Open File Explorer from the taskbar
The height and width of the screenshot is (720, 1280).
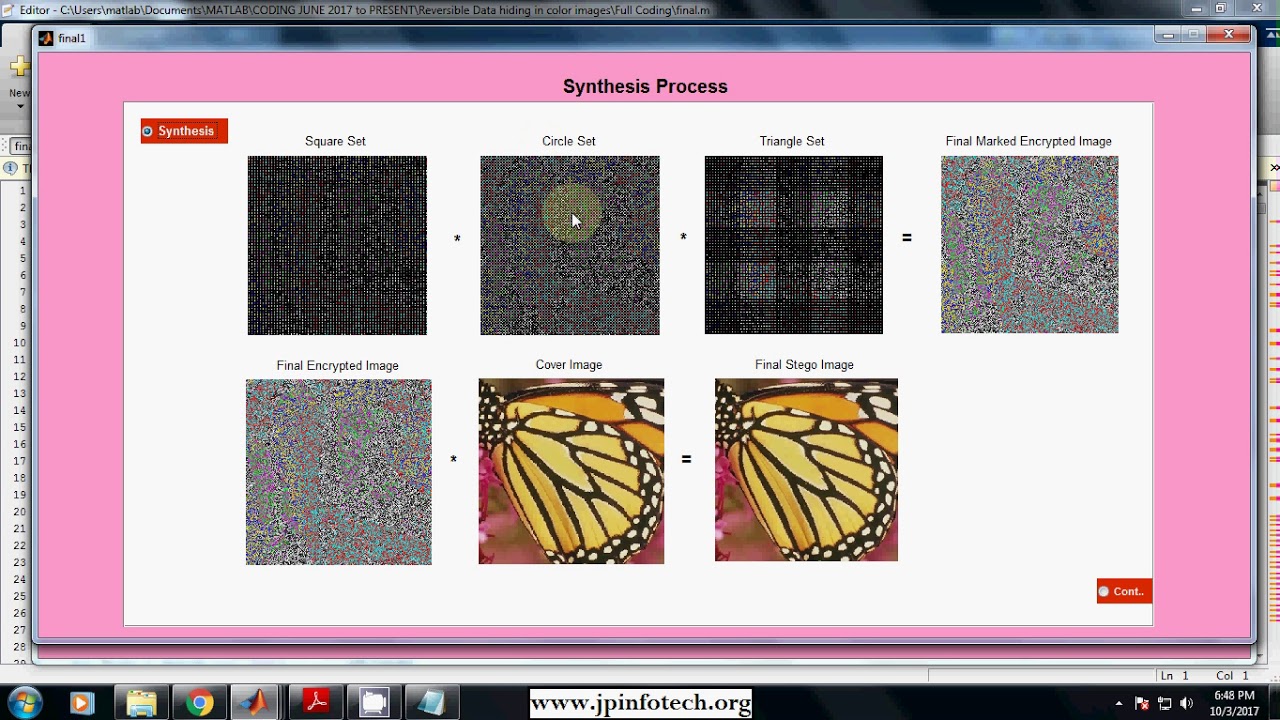pyautogui.click(x=141, y=703)
